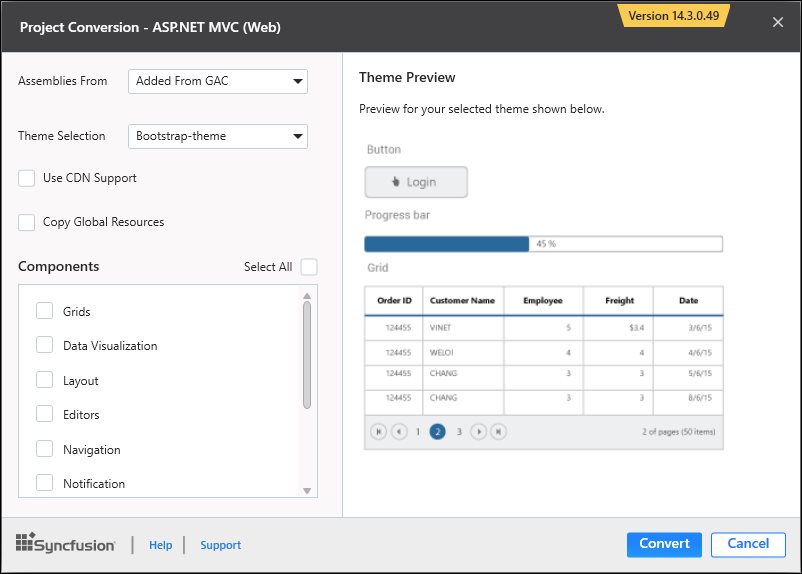Click components list scroll down arrow
802x574 pixels.
click(307, 491)
